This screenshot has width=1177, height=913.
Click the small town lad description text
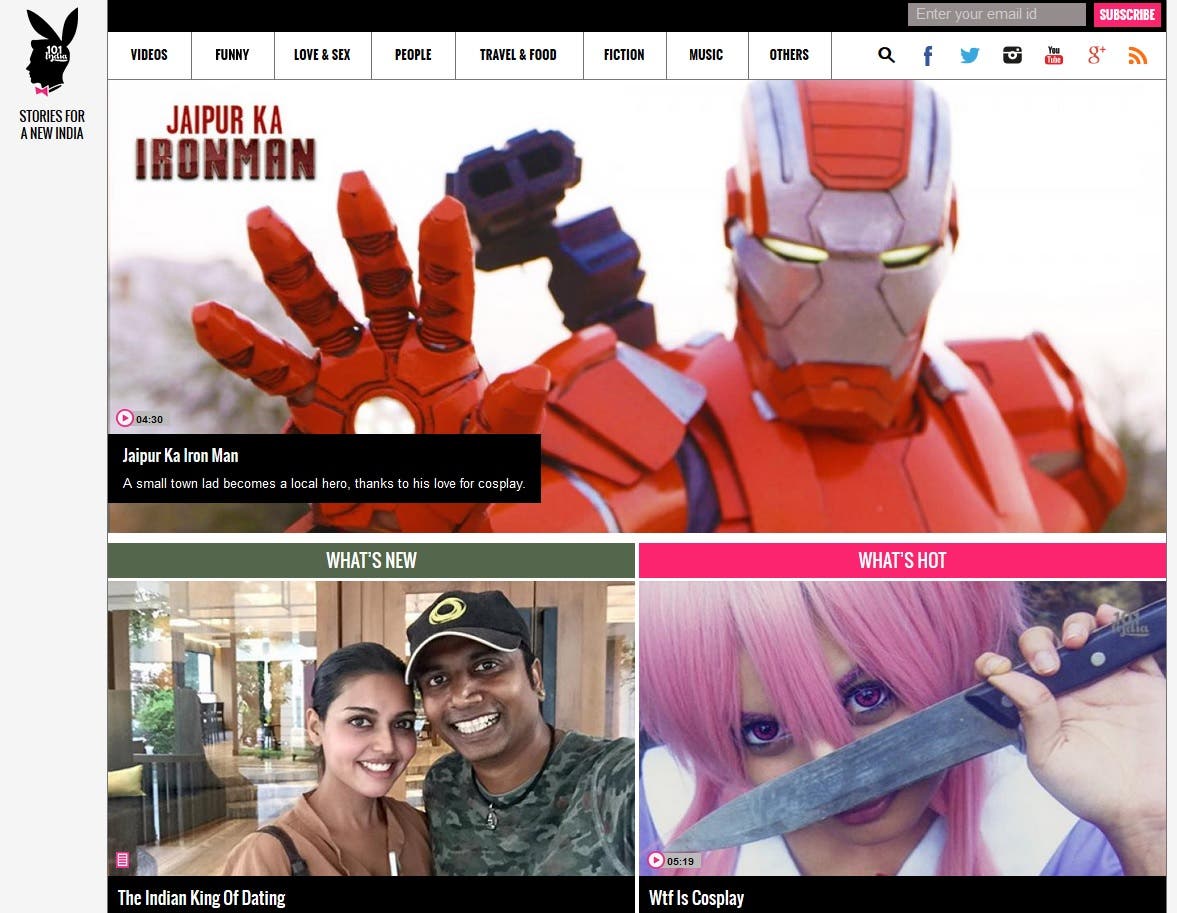click(x=324, y=484)
